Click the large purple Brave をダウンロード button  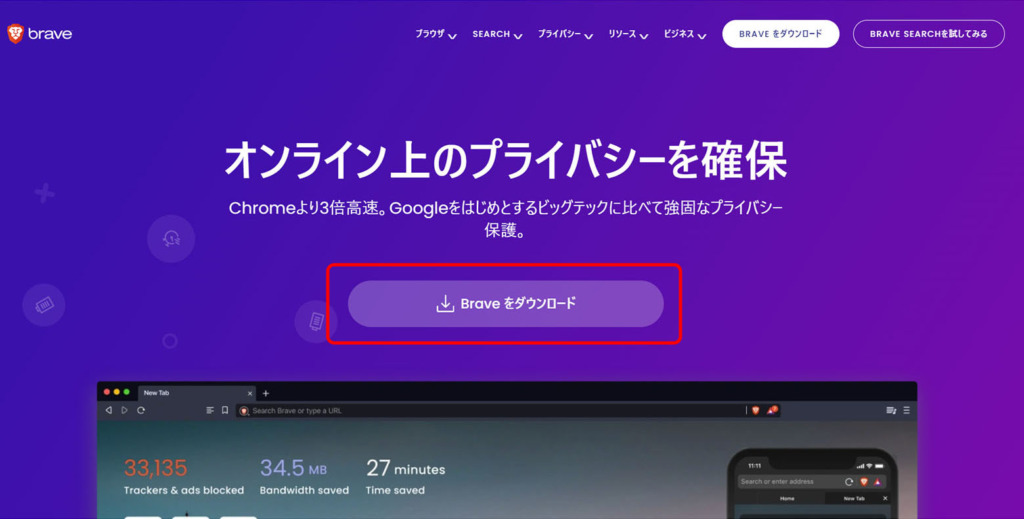pyautogui.click(x=505, y=304)
